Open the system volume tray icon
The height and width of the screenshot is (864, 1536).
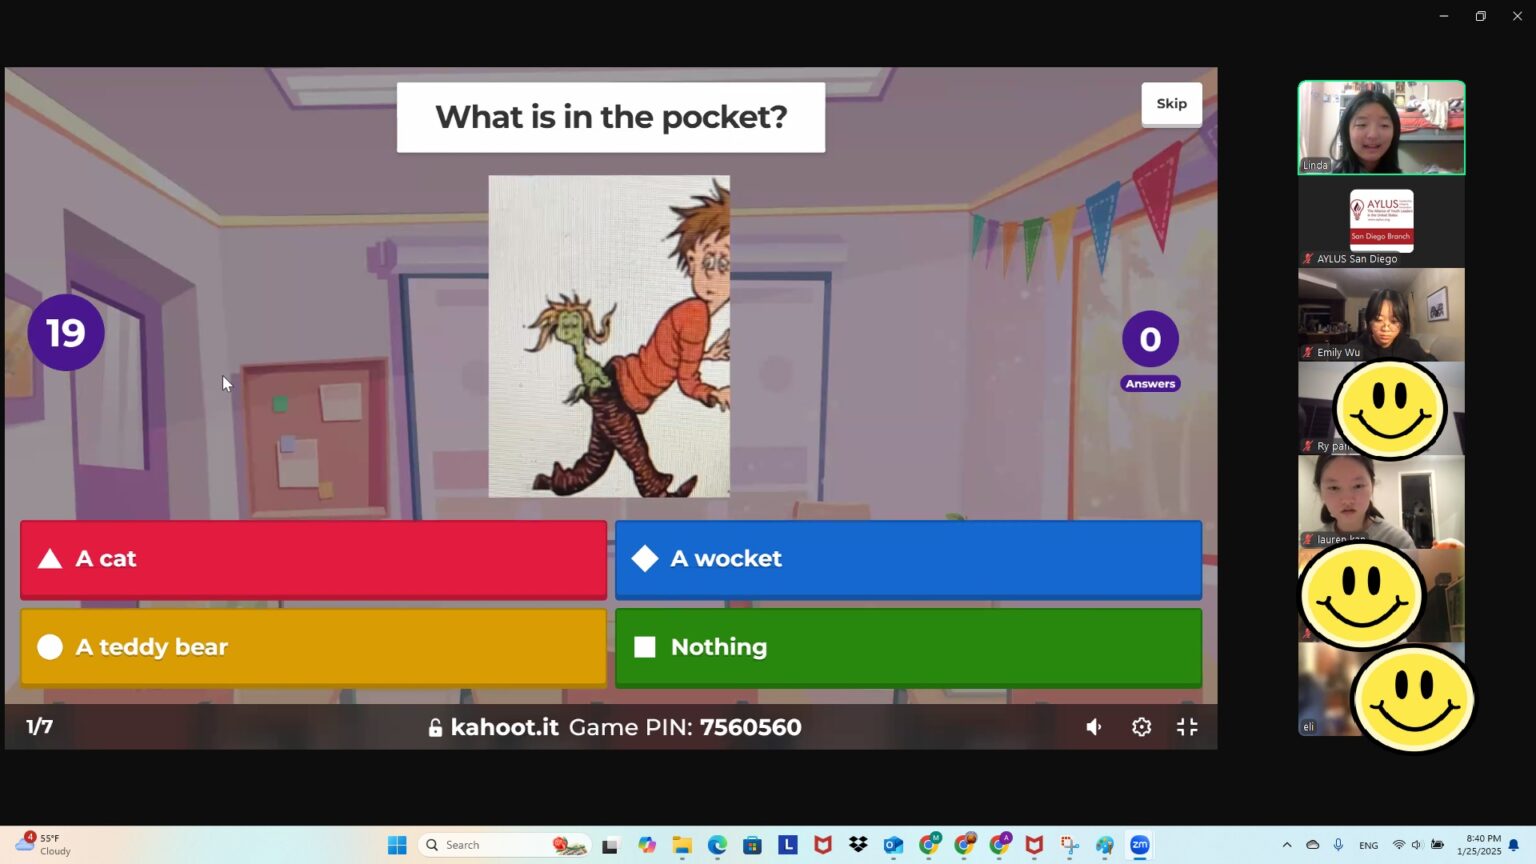pos(1417,845)
